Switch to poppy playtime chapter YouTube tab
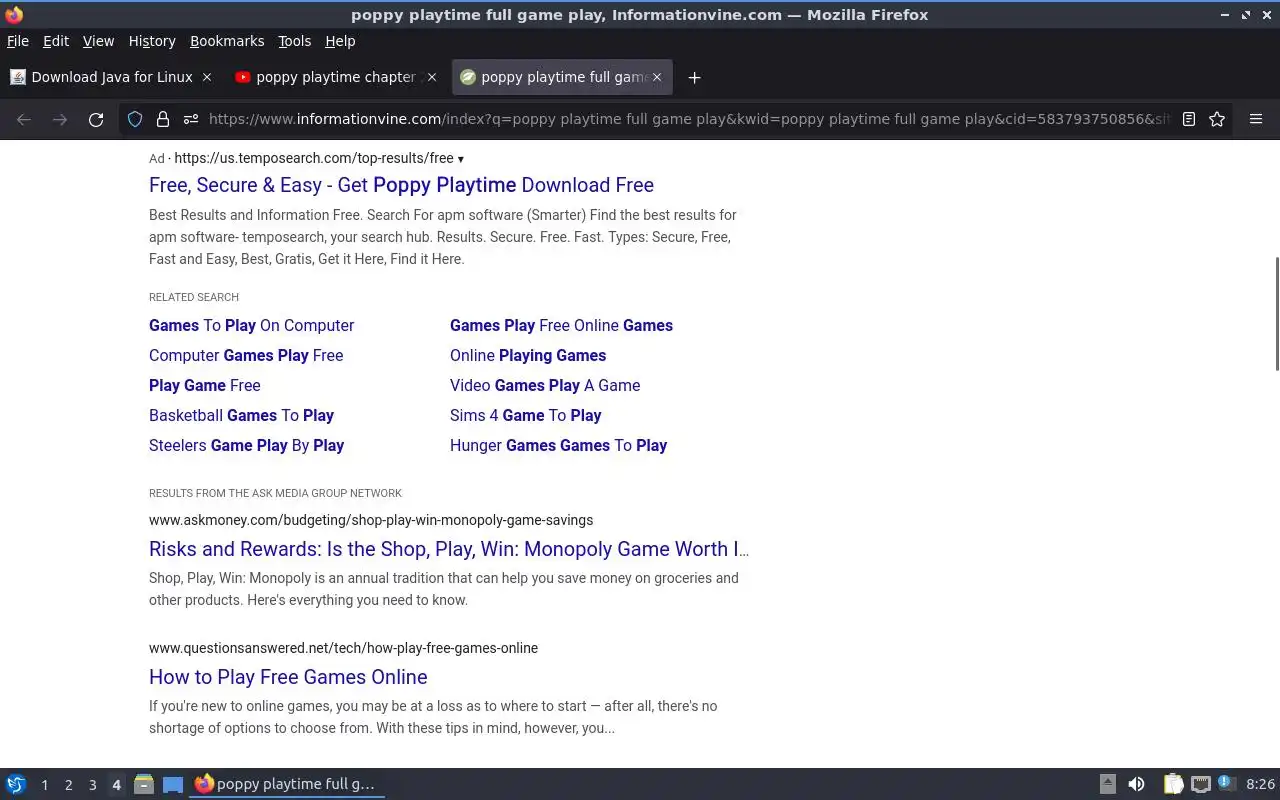The width and height of the screenshot is (1280, 800). pos(335,77)
